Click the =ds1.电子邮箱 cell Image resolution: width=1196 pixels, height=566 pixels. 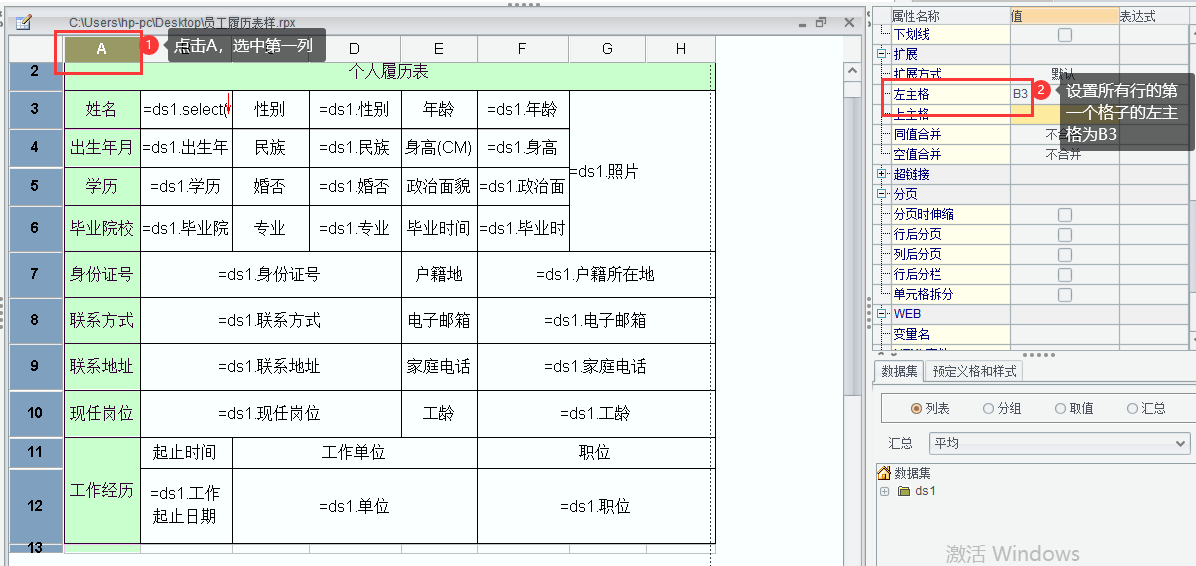(x=596, y=321)
